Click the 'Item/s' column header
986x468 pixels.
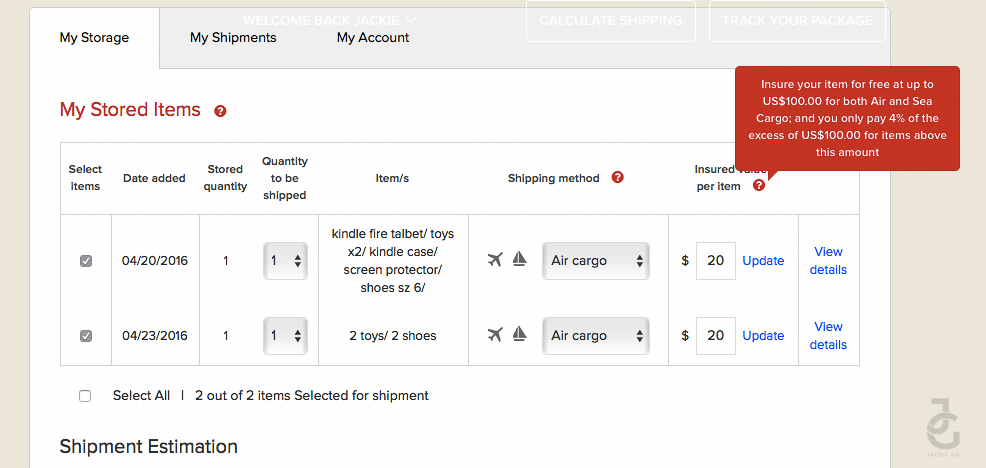pos(392,178)
